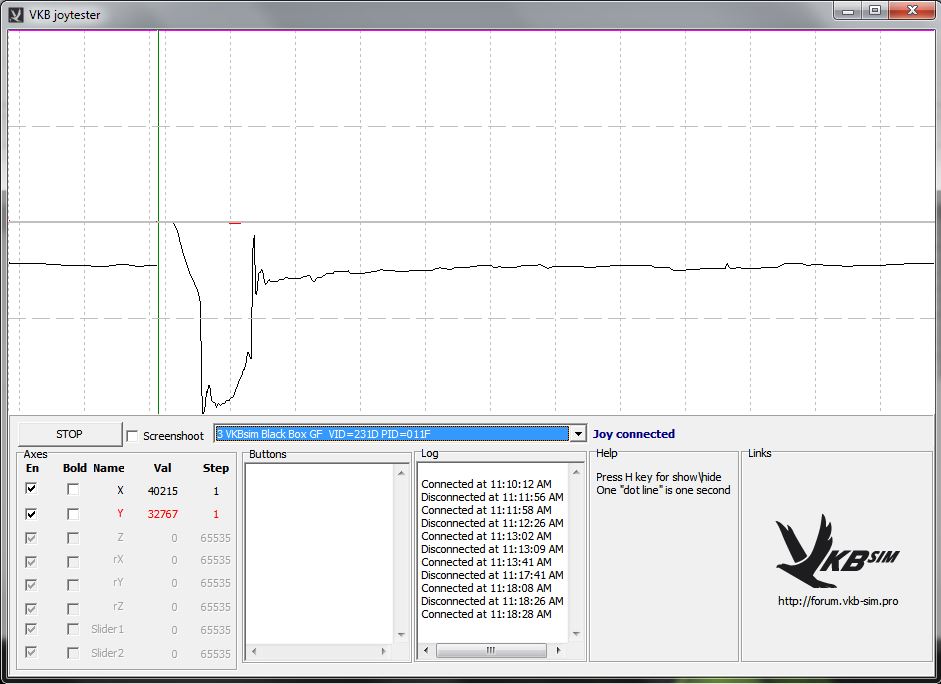Viewport: 941px width, 684px height.
Task: Enable the Screenshoot checkbox
Action: click(x=132, y=436)
